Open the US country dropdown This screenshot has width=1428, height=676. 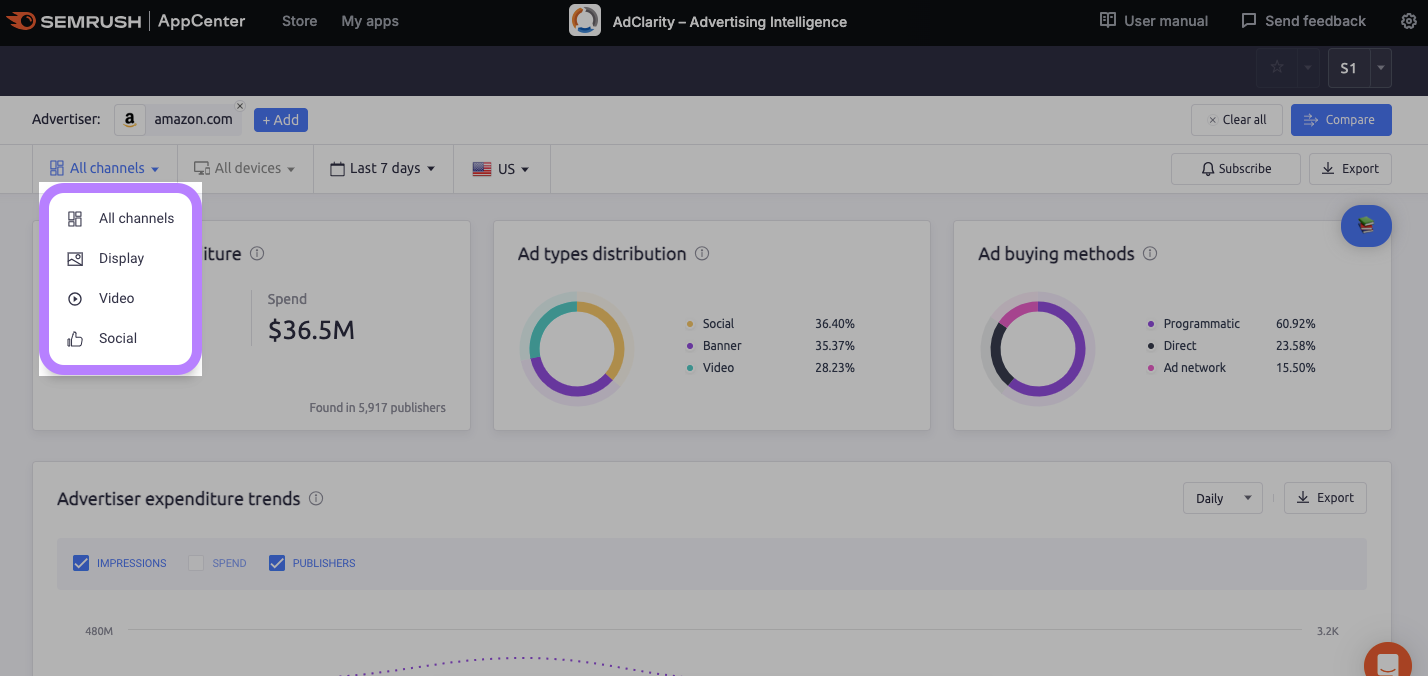pos(501,169)
